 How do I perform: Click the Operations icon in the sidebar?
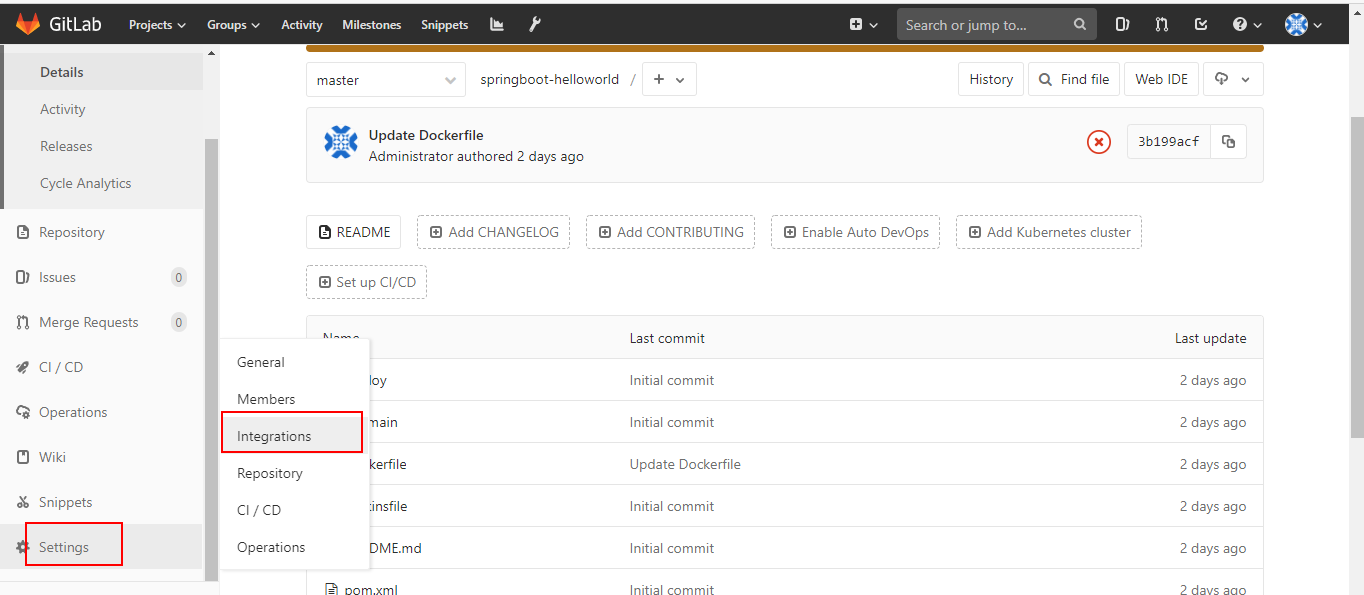tap(23, 412)
